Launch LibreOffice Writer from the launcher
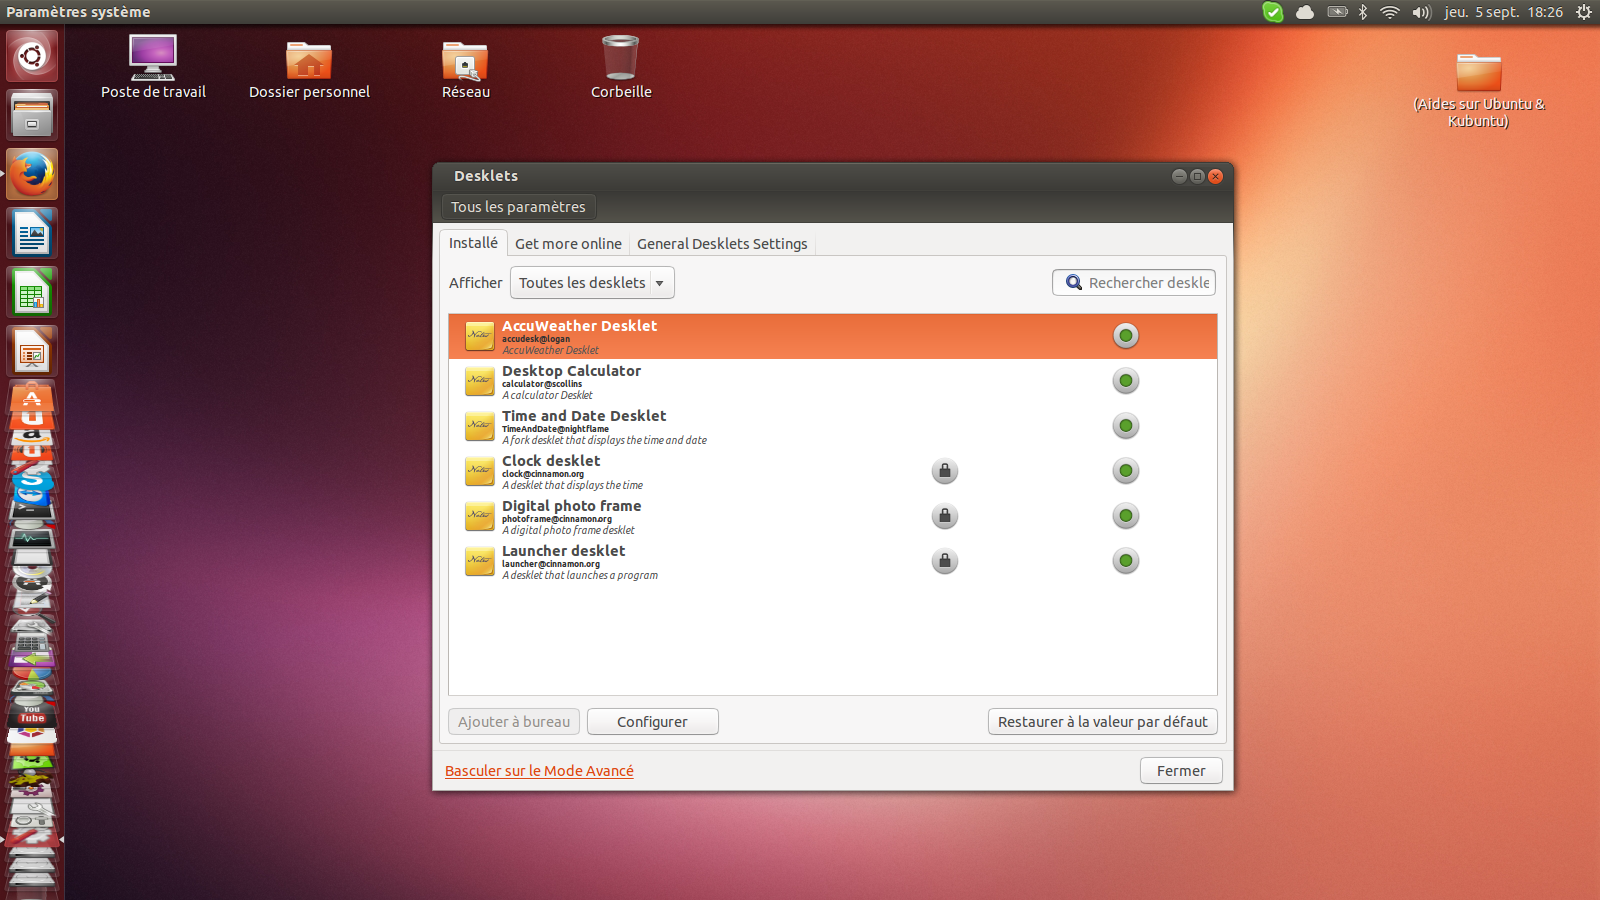This screenshot has width=1600, height=900. [x=32, y=233]
